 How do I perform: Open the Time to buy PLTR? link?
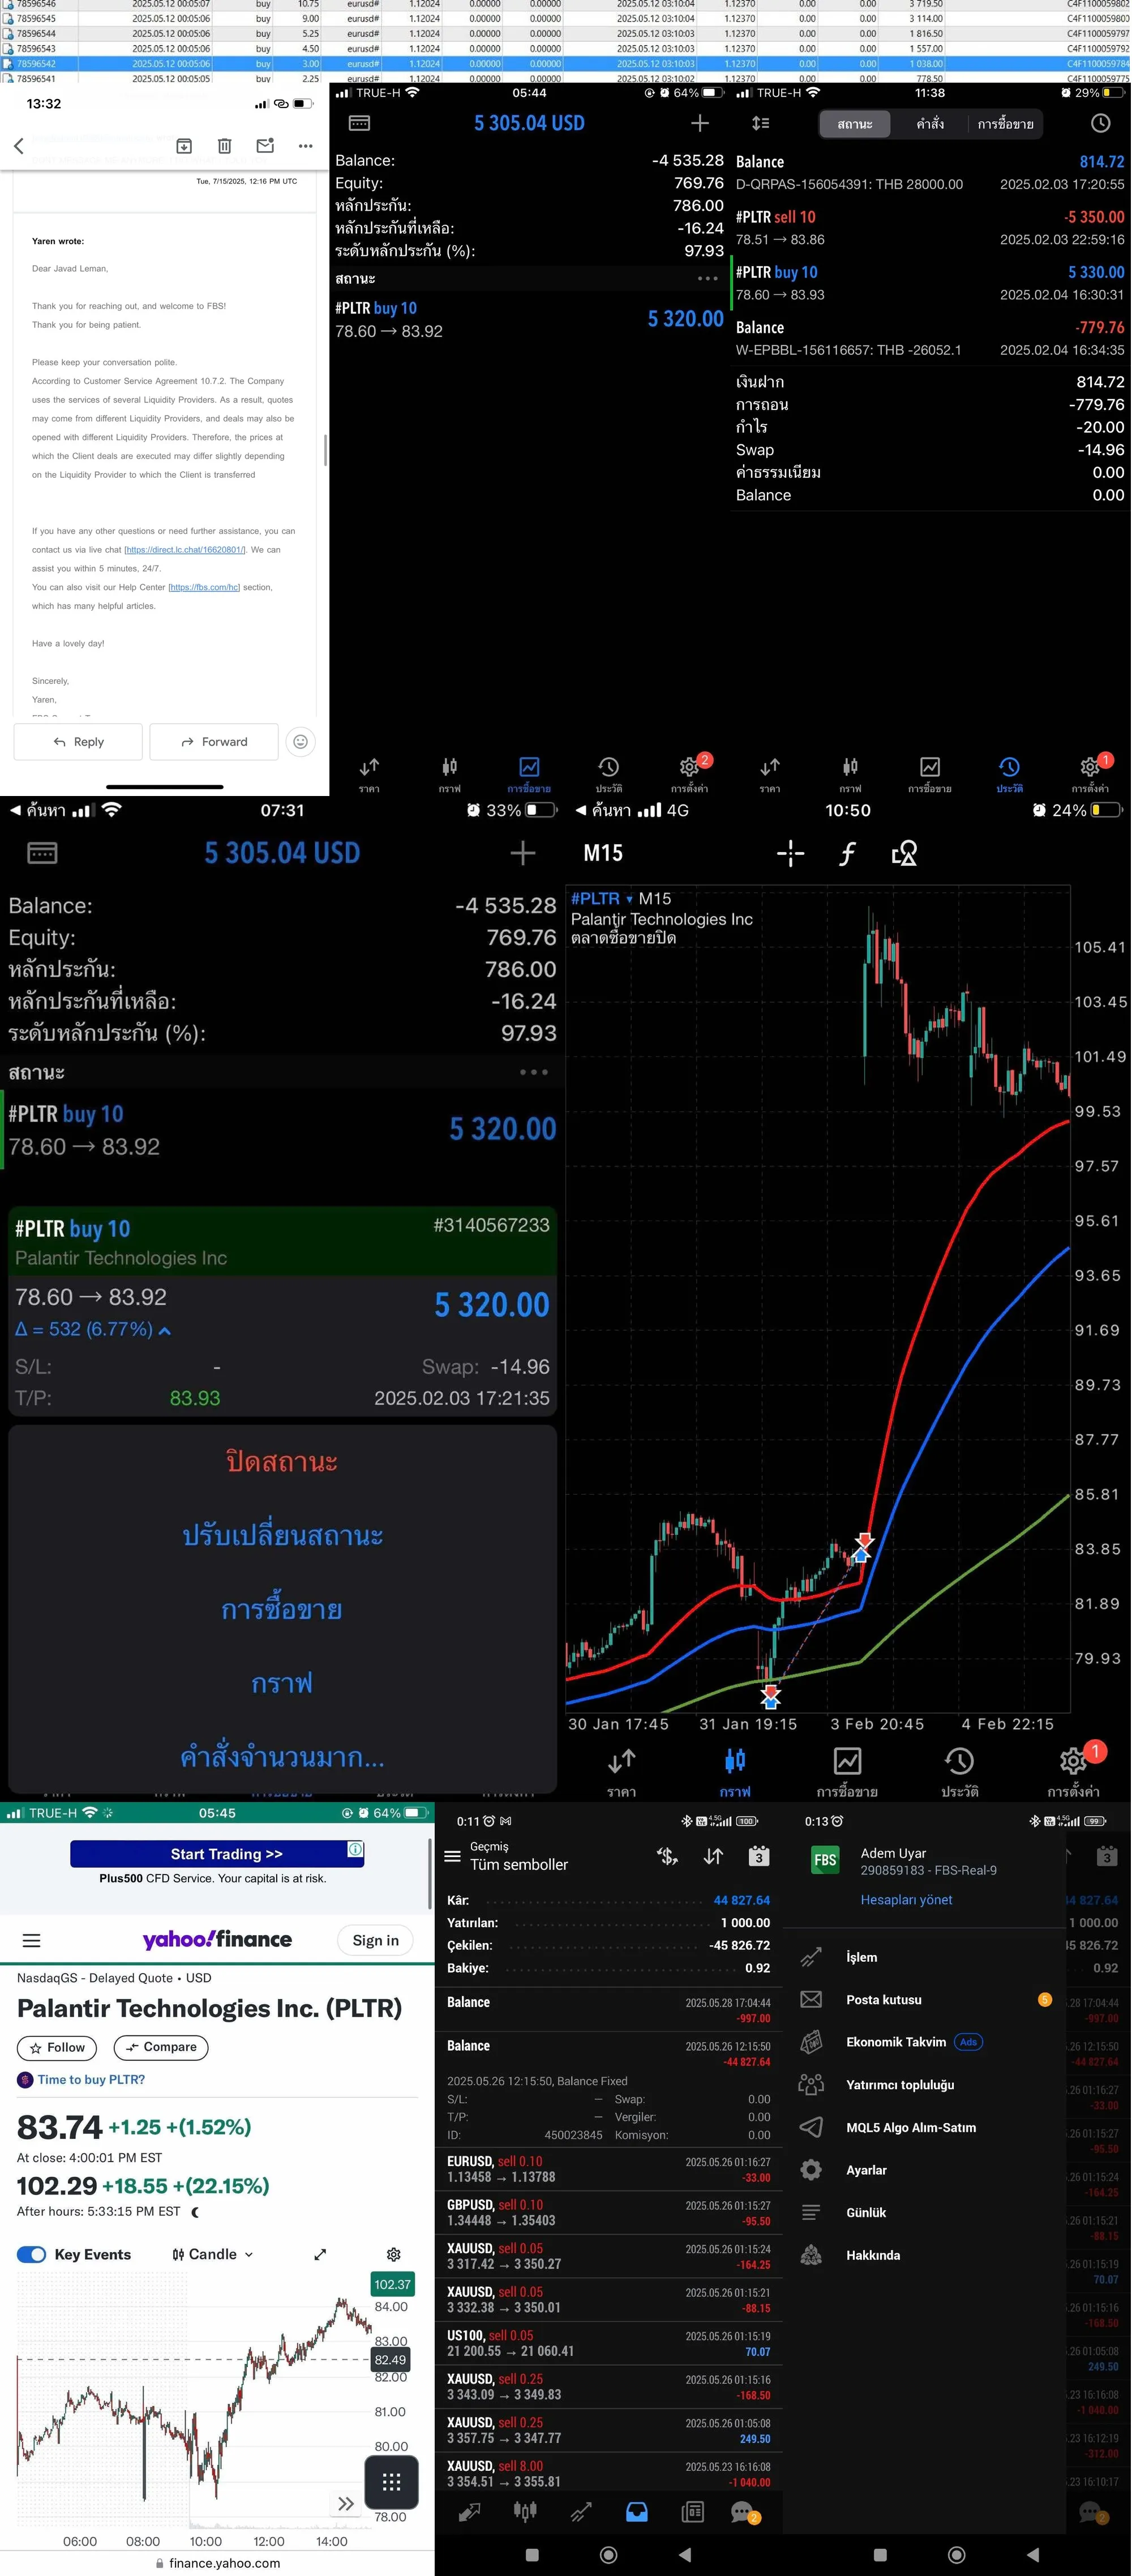[91, 2079]
